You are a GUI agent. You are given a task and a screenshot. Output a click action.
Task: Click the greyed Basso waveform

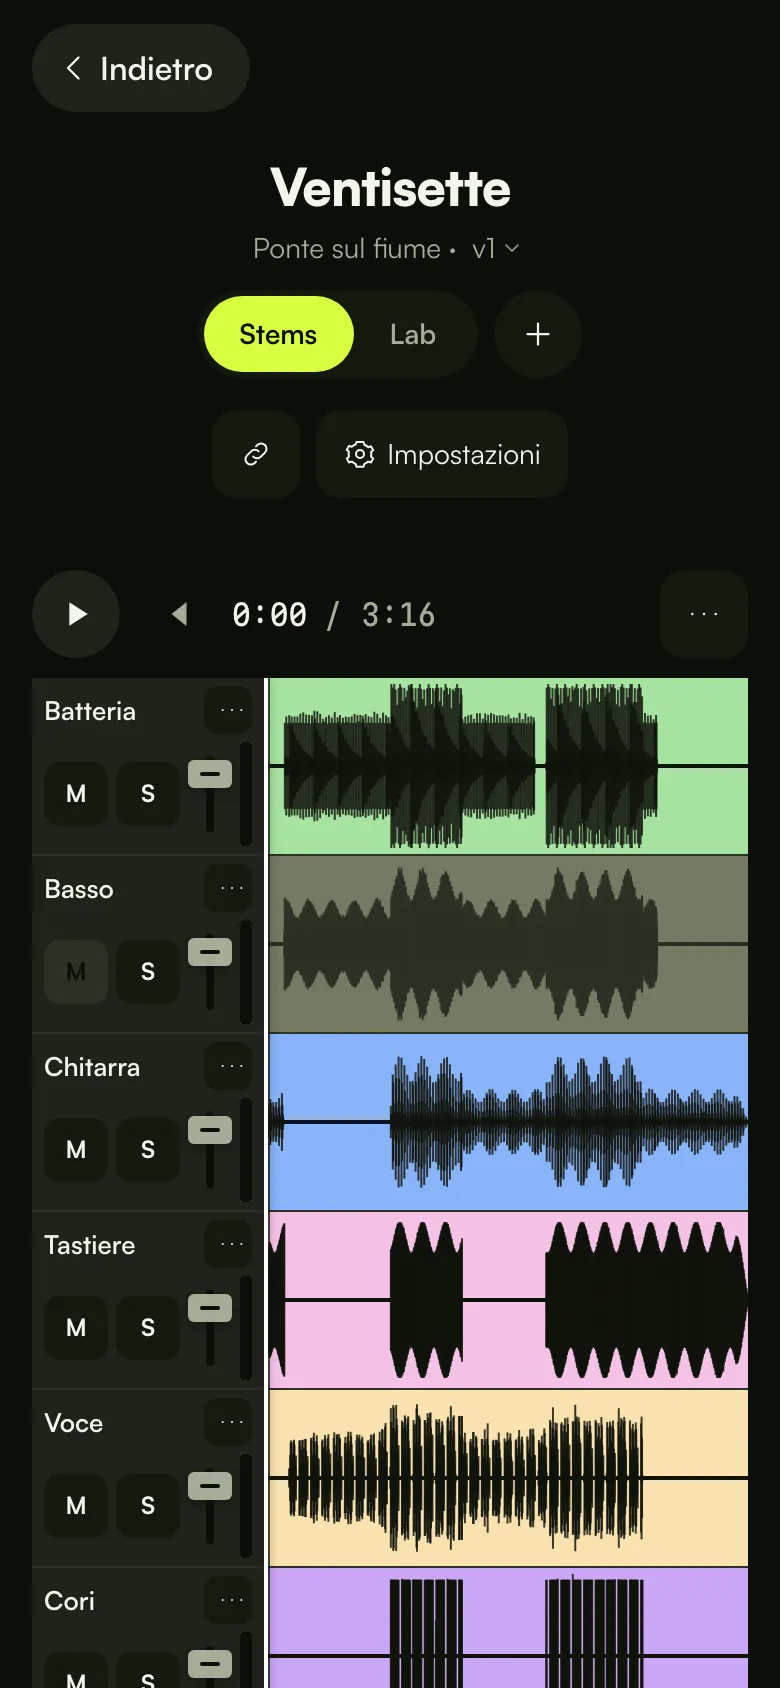[509, 944]
